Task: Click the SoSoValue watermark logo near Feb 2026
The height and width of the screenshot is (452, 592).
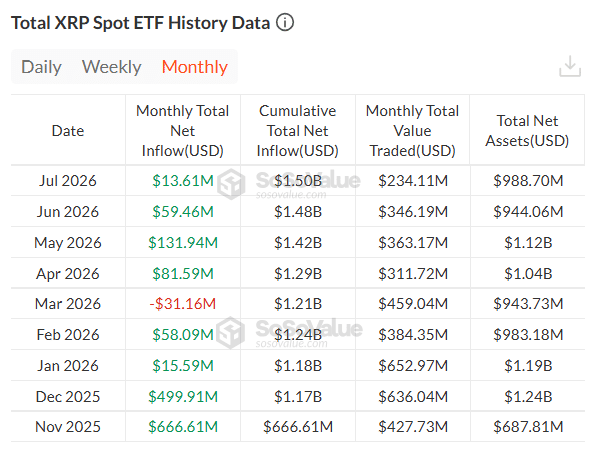Action: point(231,333)
